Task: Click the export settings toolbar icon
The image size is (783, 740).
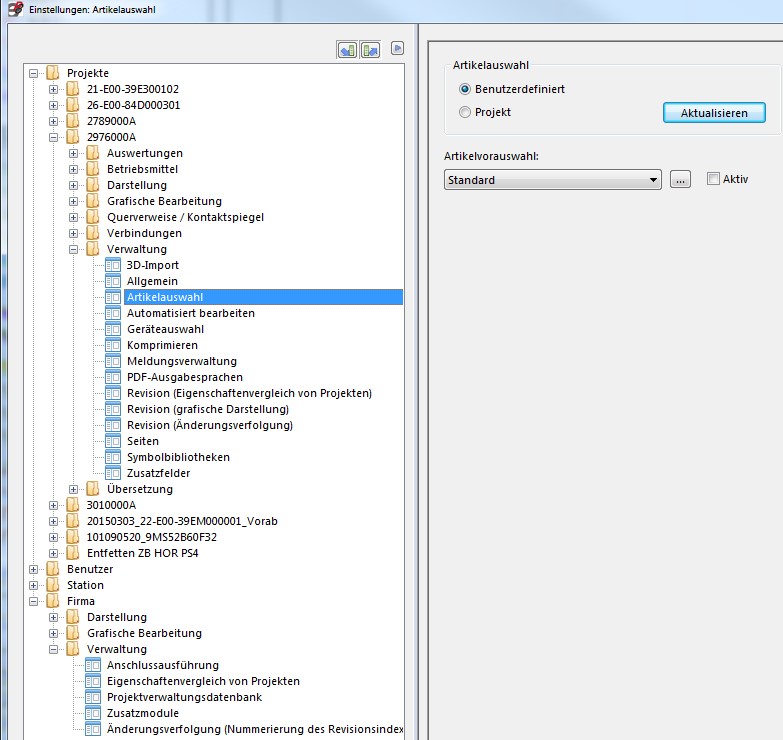Action: (x=371, y=50)
